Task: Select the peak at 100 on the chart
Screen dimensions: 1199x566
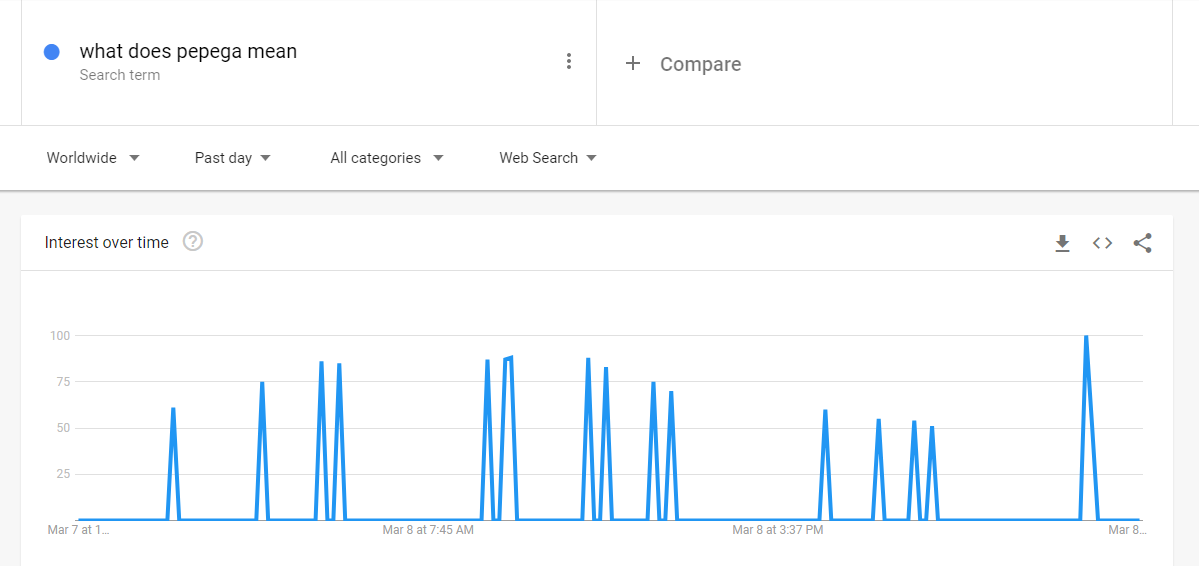Action: pos(1086,337)
